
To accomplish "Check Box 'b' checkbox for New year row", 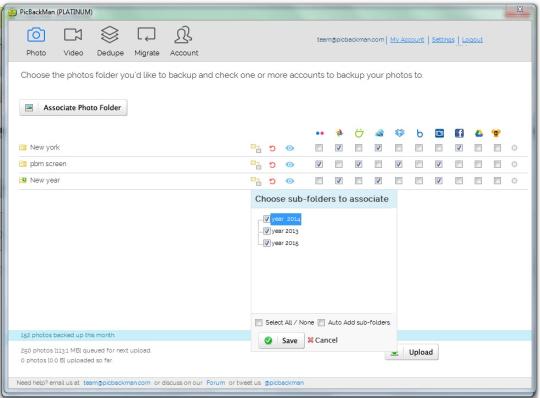I will [419, 180].
